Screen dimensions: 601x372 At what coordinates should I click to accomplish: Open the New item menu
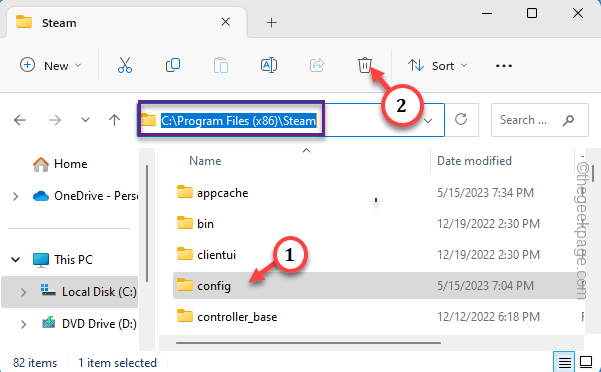tap(51, 66)
